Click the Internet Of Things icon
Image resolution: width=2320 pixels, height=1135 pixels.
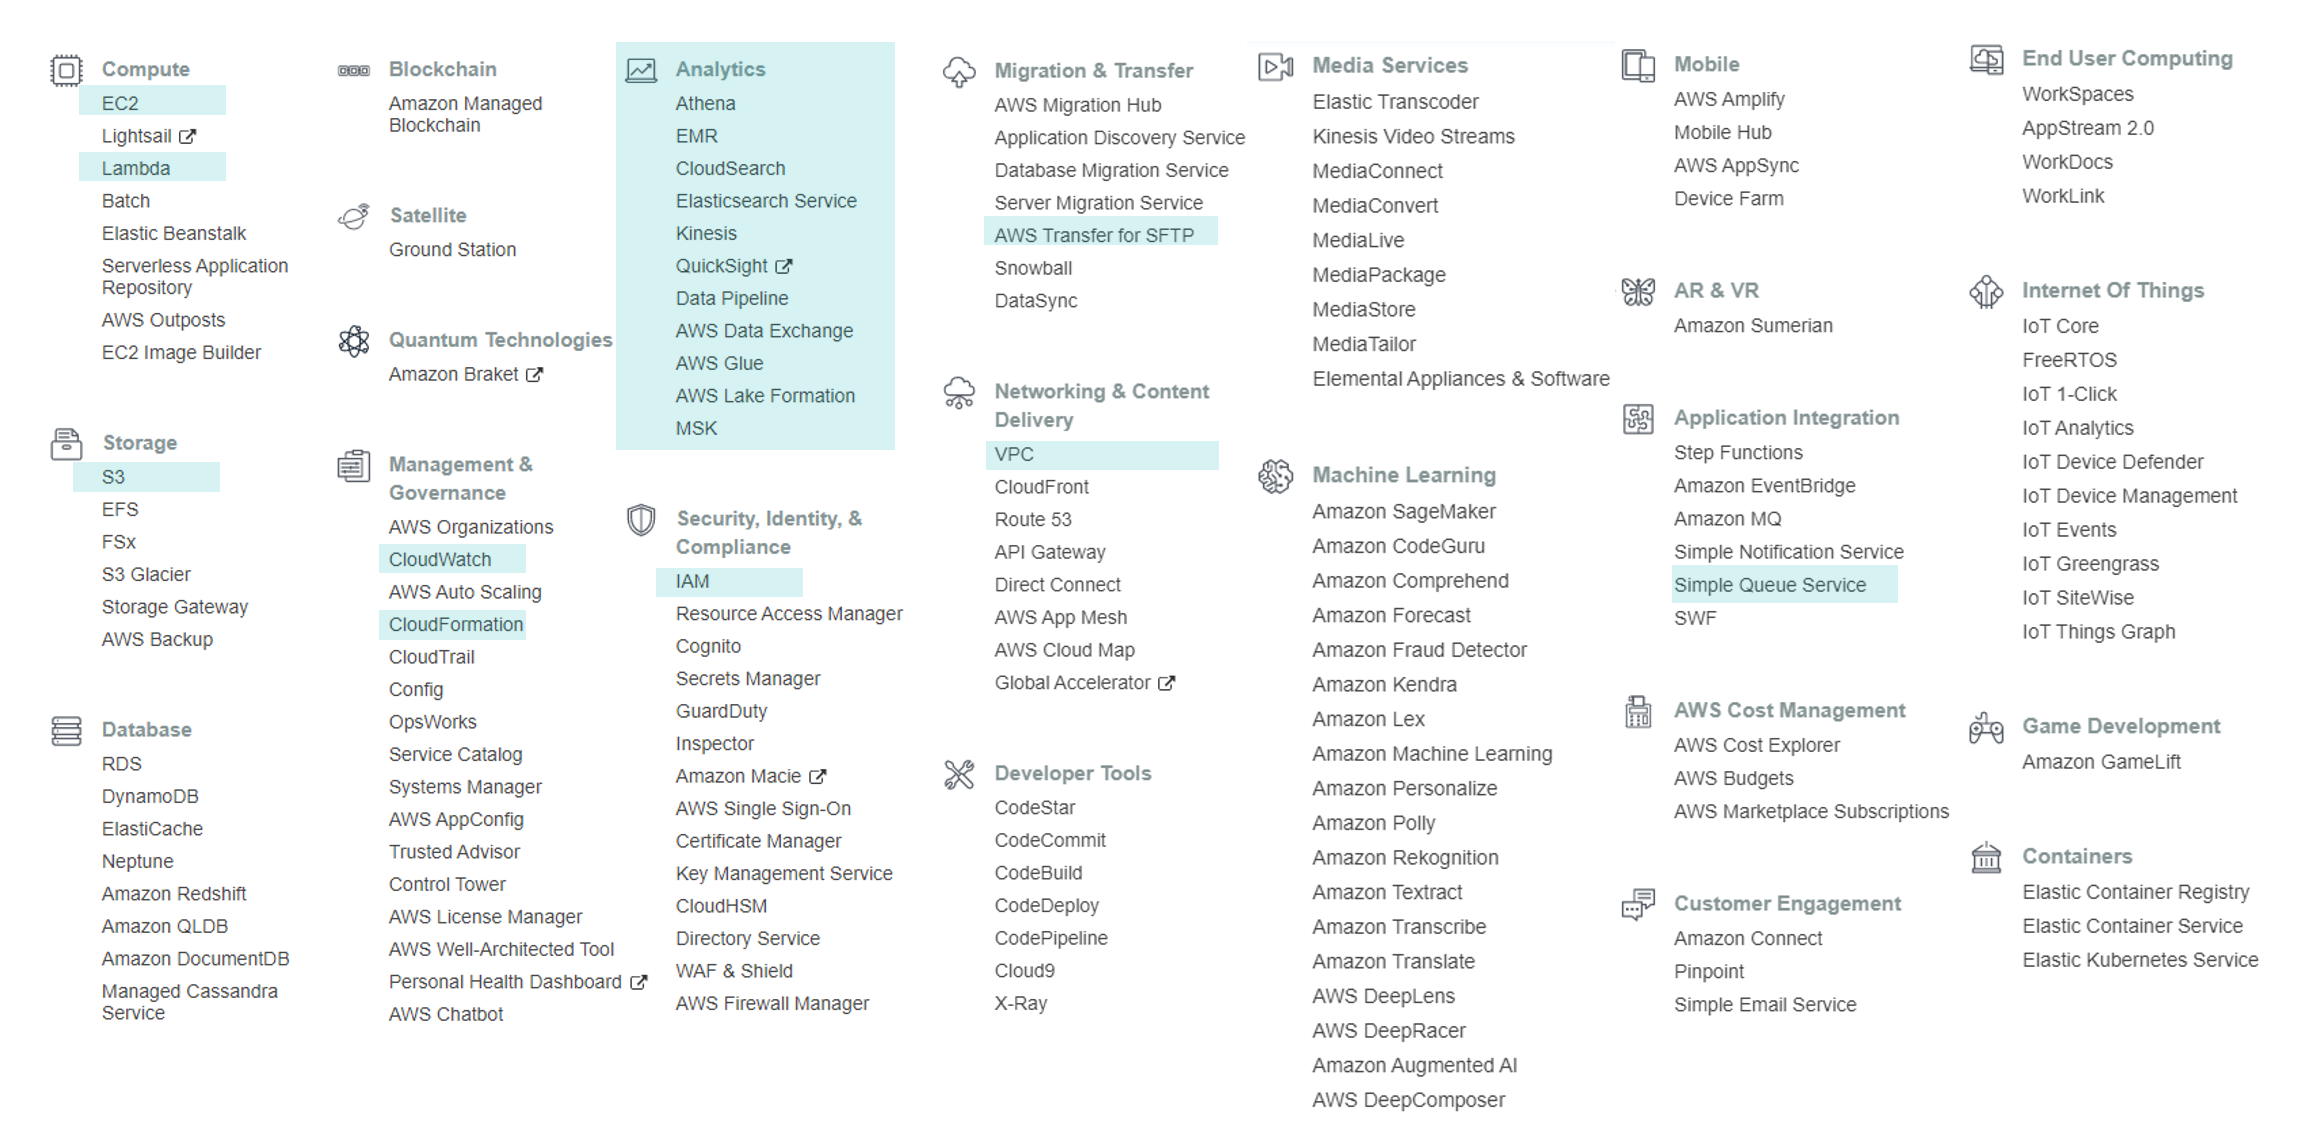[x=1986, y=292]
